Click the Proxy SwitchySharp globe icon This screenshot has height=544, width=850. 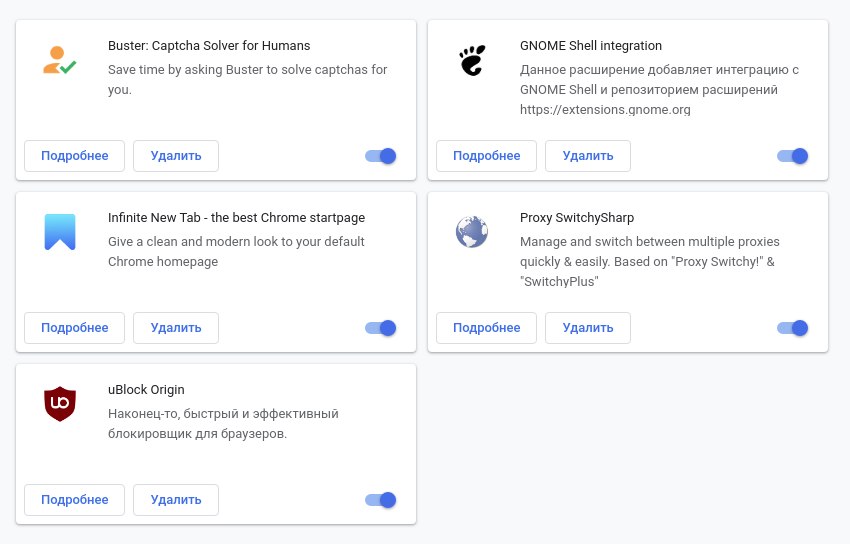pyautogui.click(x=472, y=232)
